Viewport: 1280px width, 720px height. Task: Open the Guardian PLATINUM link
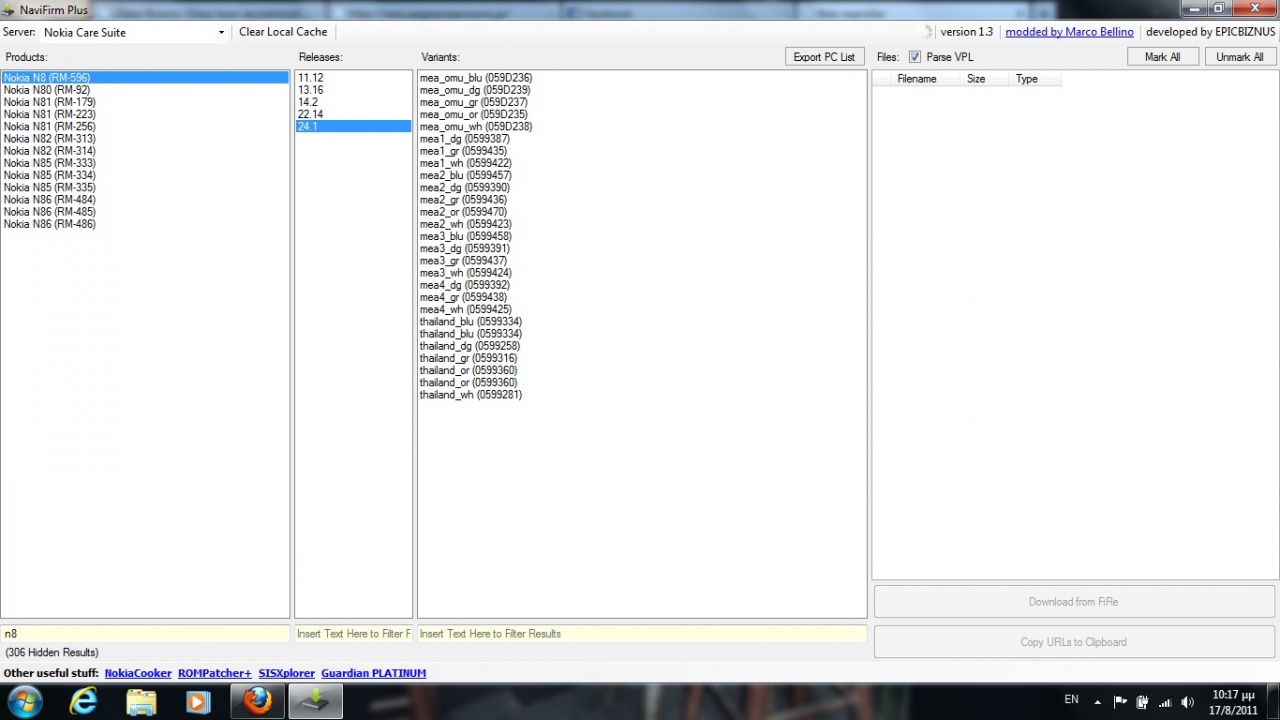pyautogui.click(x=374, y=673)
